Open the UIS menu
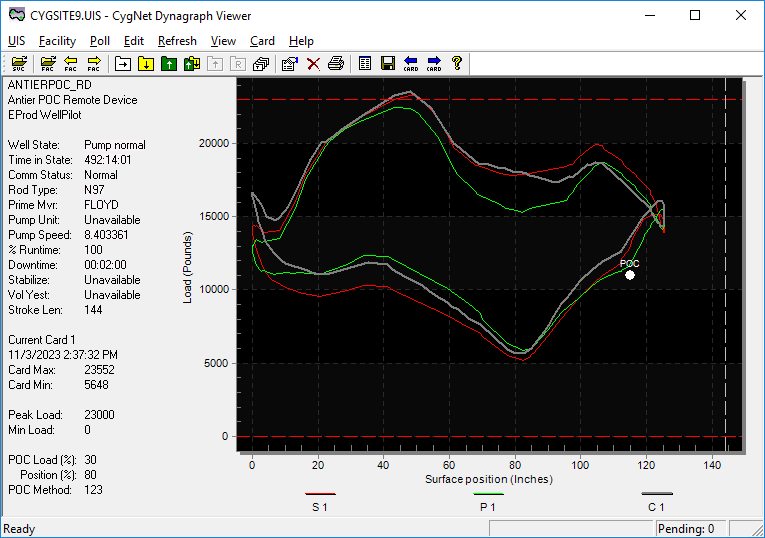765x538 pixels. pyautogui.click(x=17, y=41)
